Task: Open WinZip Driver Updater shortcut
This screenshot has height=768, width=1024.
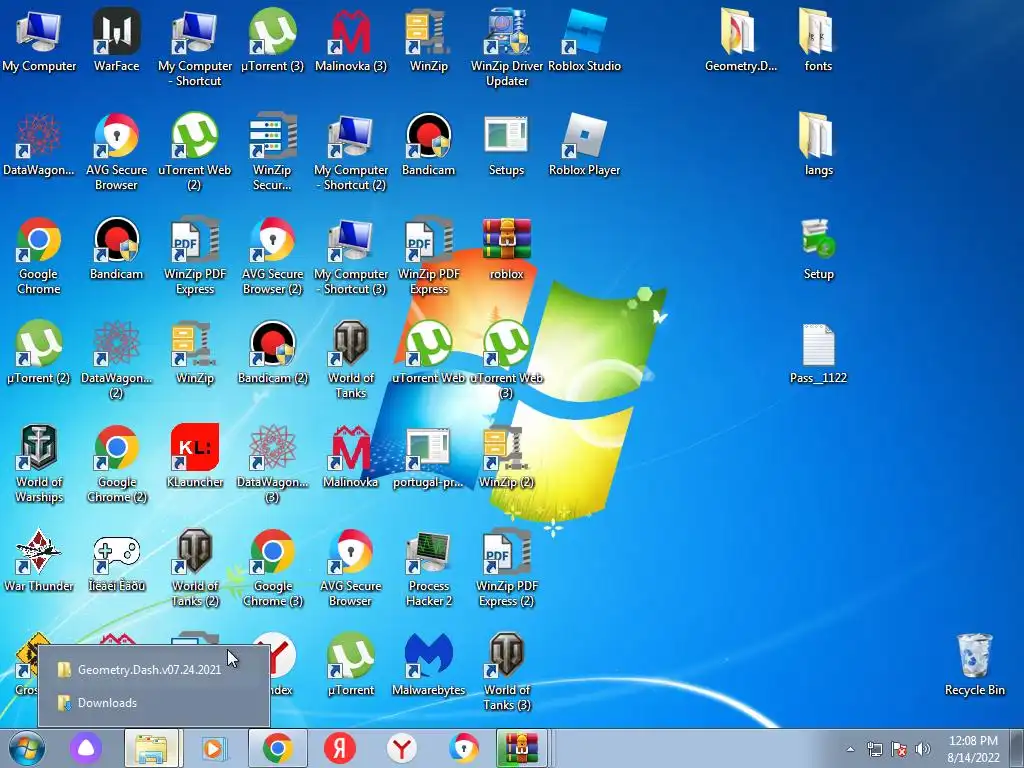Action: click(507, 47)
